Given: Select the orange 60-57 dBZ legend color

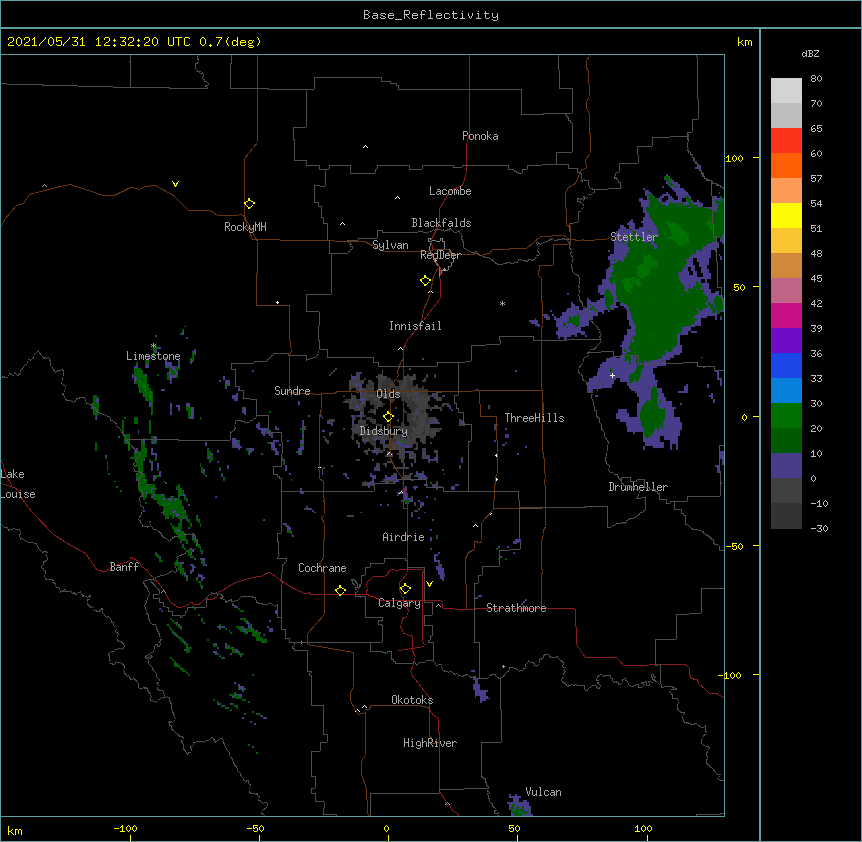Looking at the screenshot, I should point(786,165).
